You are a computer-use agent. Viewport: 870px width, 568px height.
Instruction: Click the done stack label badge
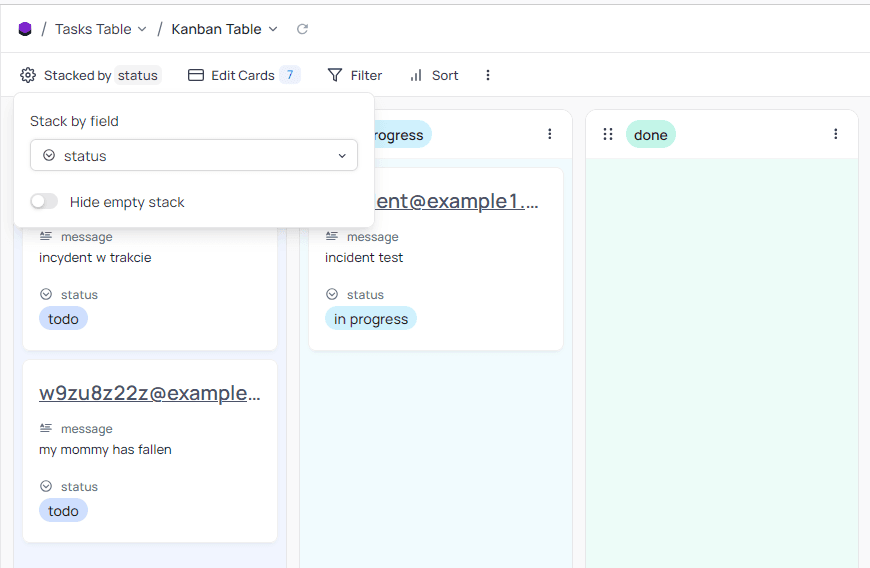(650, 135)
